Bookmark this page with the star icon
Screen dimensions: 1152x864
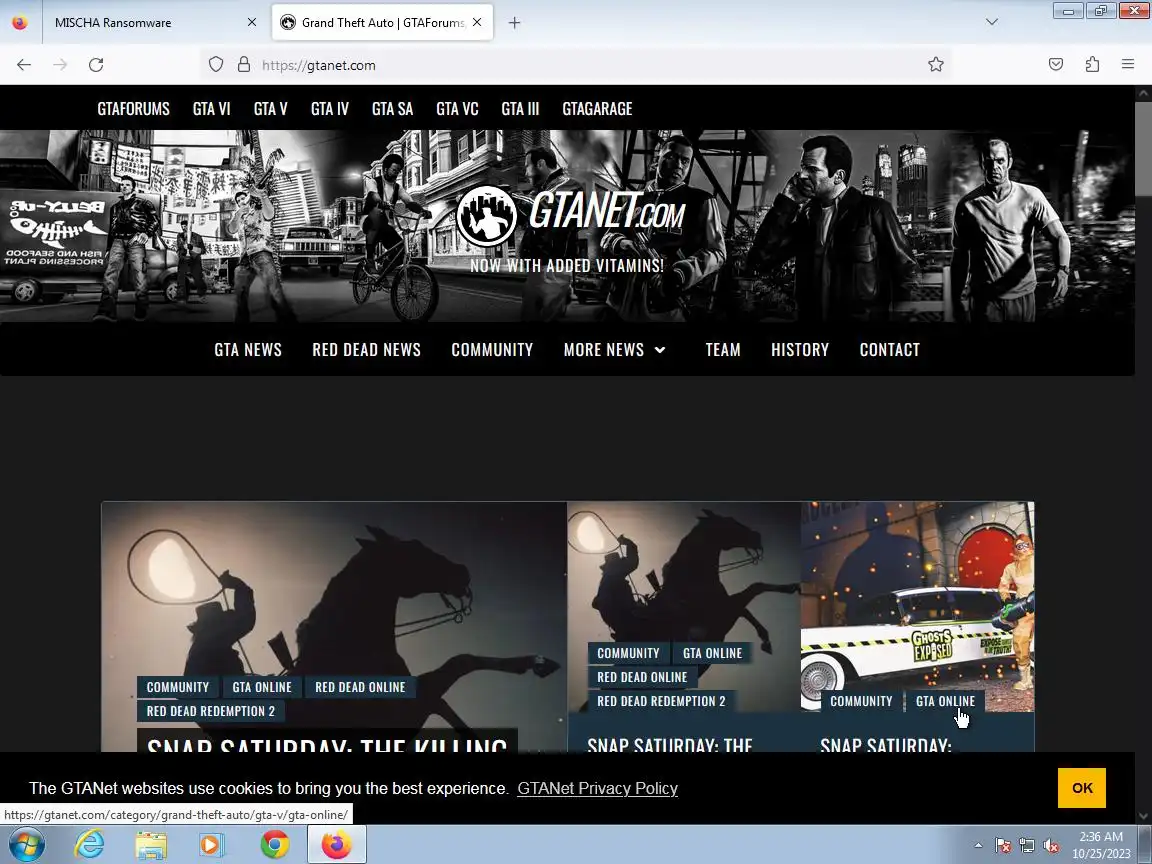point(935,65)
